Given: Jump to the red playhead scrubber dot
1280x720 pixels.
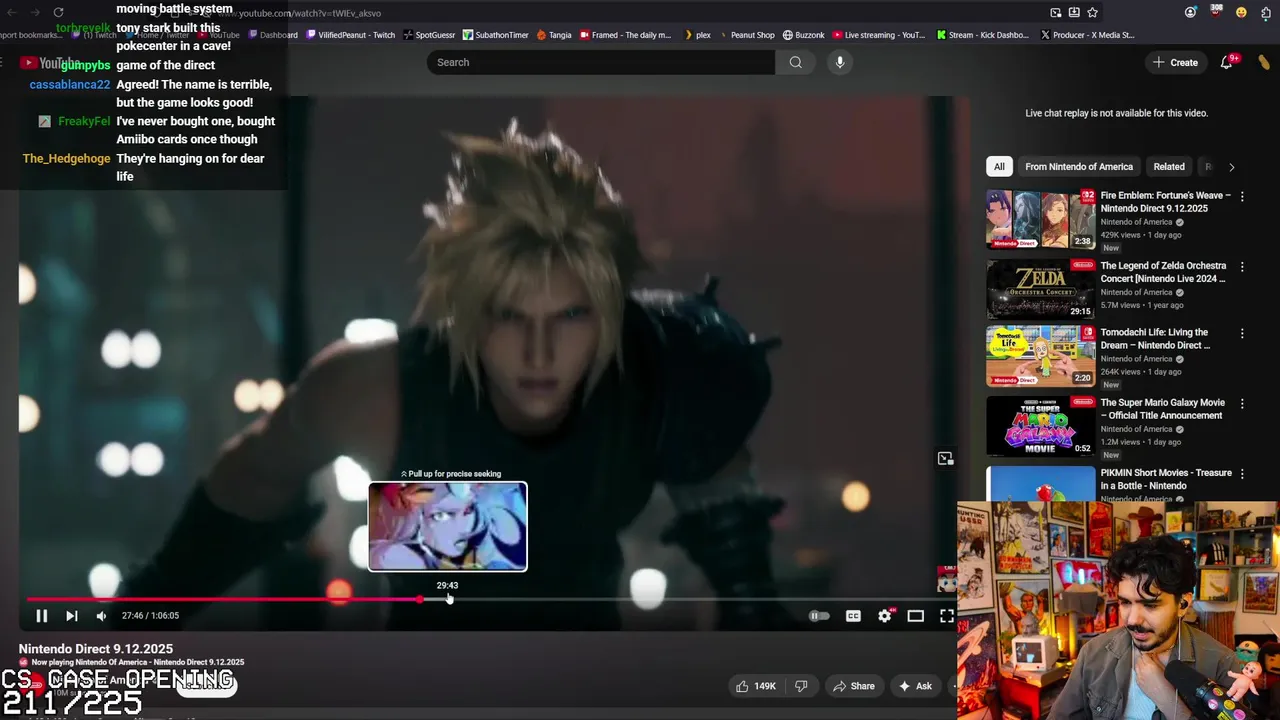Looking at the screenshot, I should tap(419, 599).
